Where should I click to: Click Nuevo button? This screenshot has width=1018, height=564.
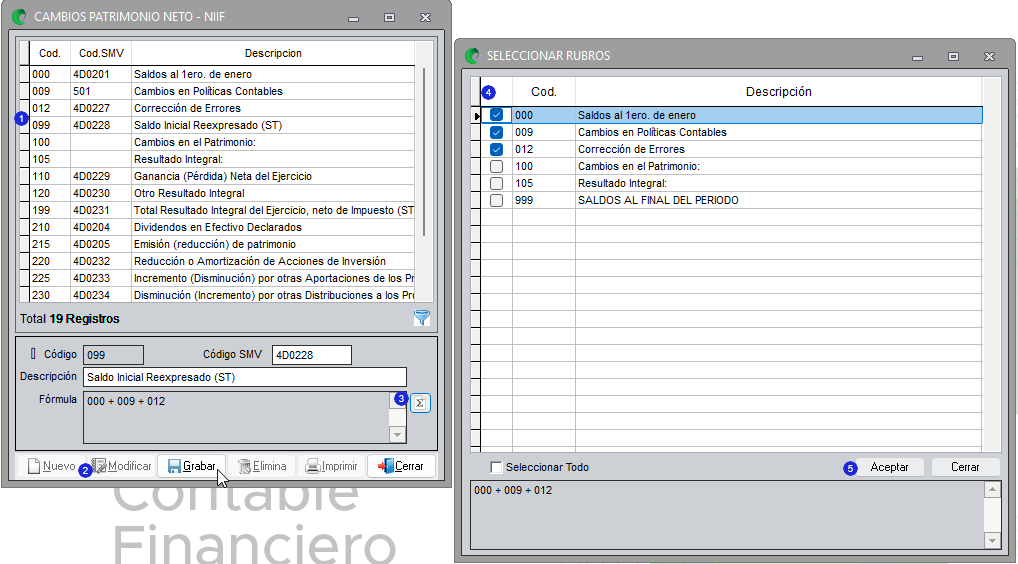(x=52, y=466)
